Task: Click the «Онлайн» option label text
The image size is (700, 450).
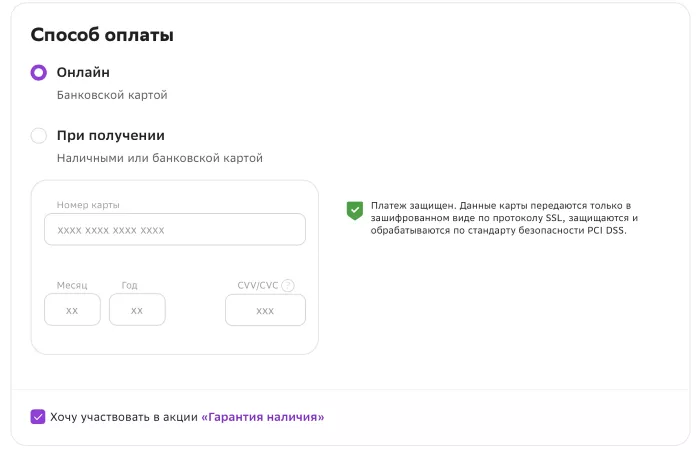Action: 83,73
